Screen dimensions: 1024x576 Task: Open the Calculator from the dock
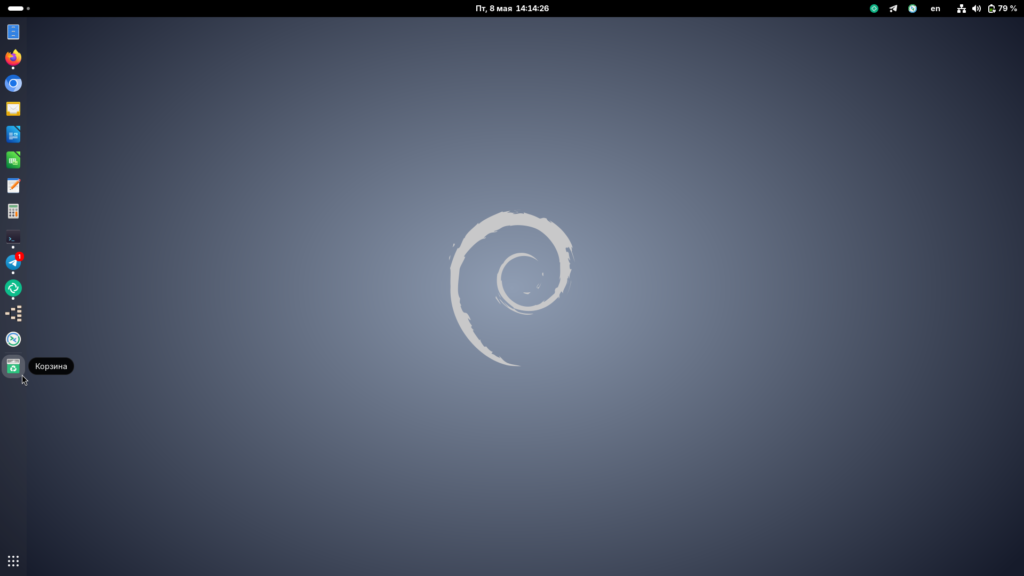tap(13, 211)
